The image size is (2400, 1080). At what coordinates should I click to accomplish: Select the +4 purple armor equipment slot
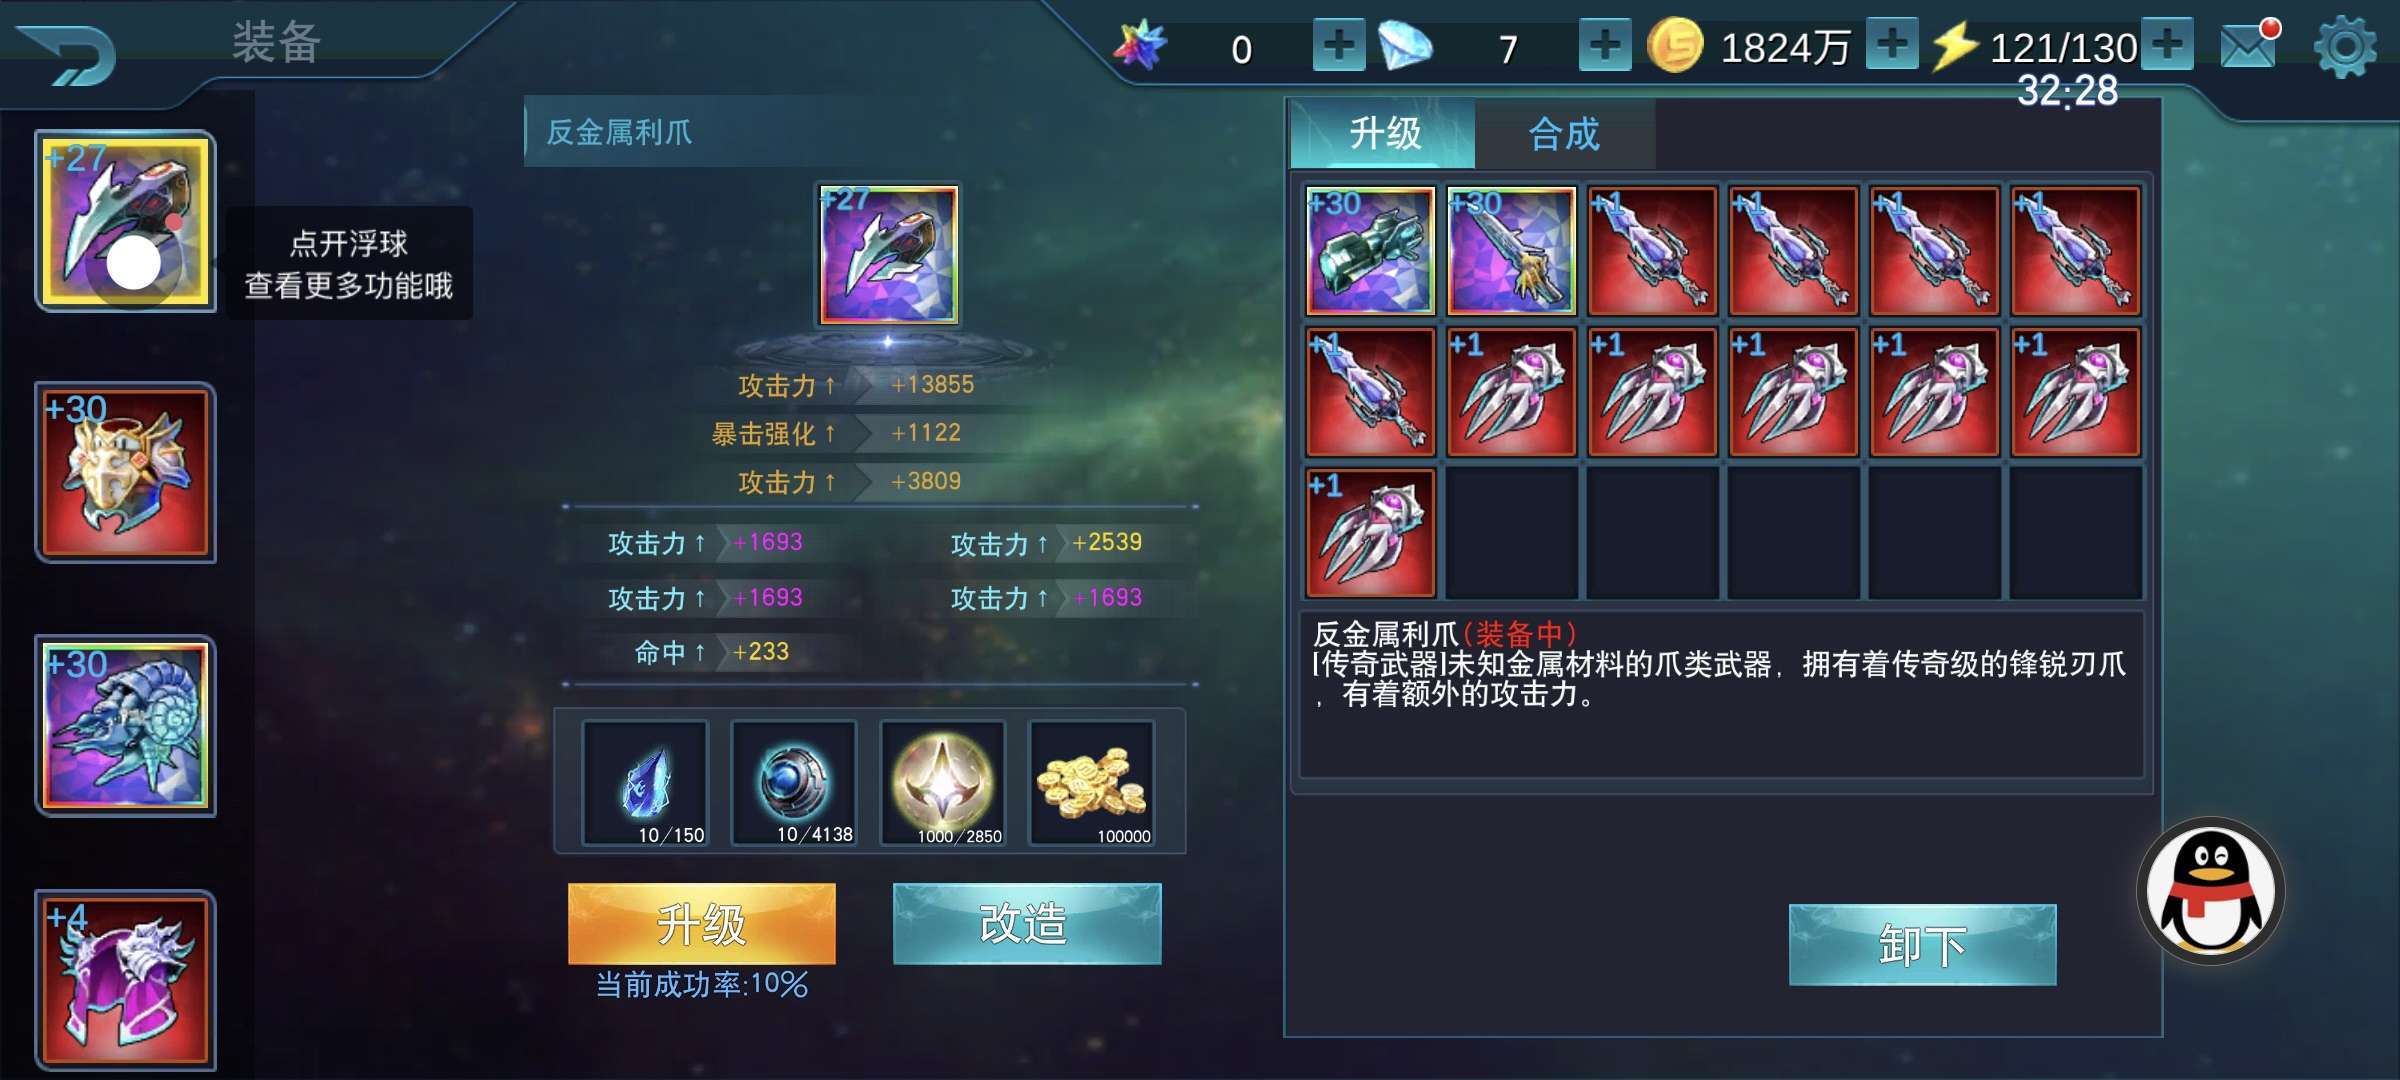pyautogui.click(x=126, y=980)
